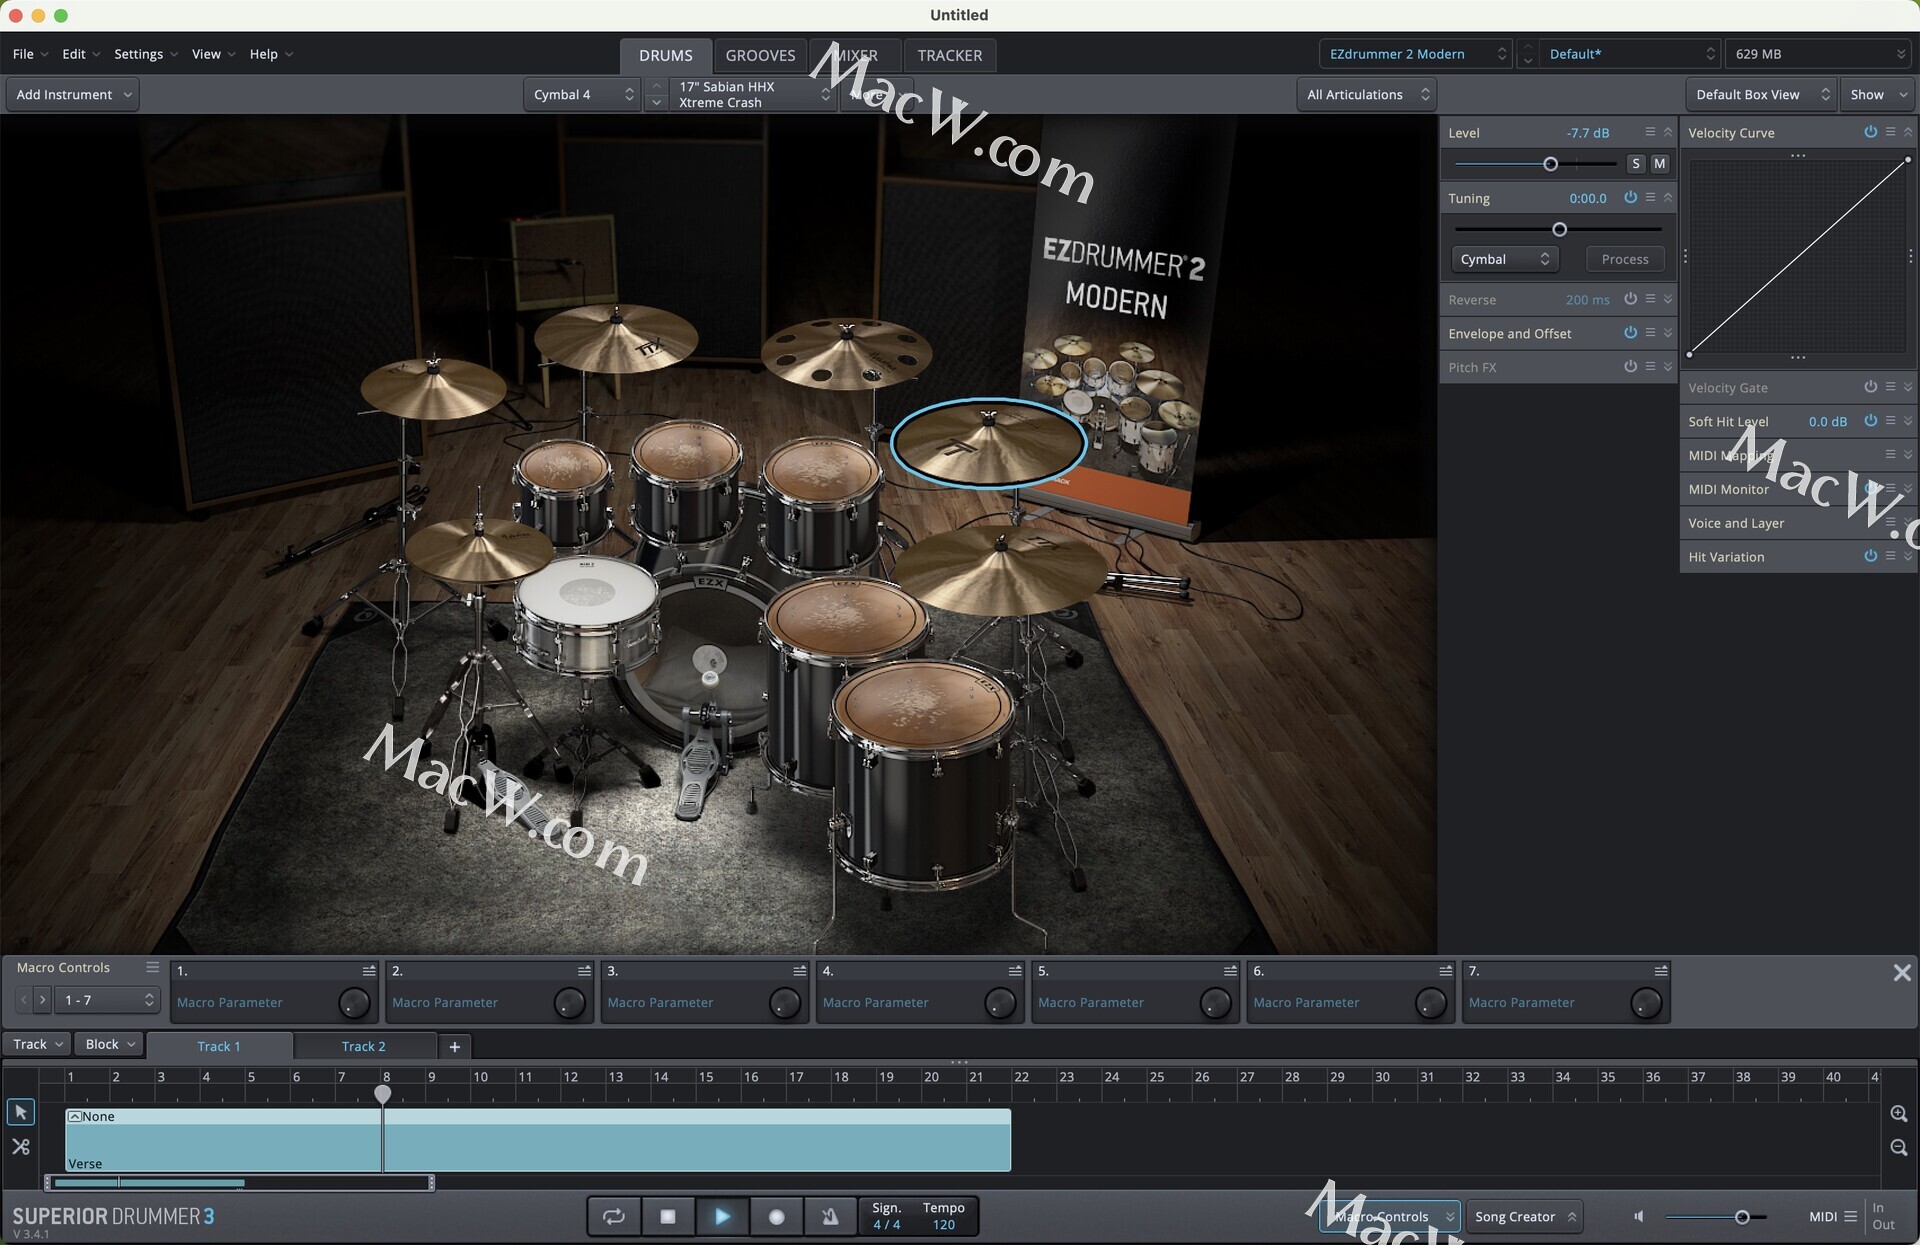
Task: Open the Tuning property menu icon
Action: 1650,197
